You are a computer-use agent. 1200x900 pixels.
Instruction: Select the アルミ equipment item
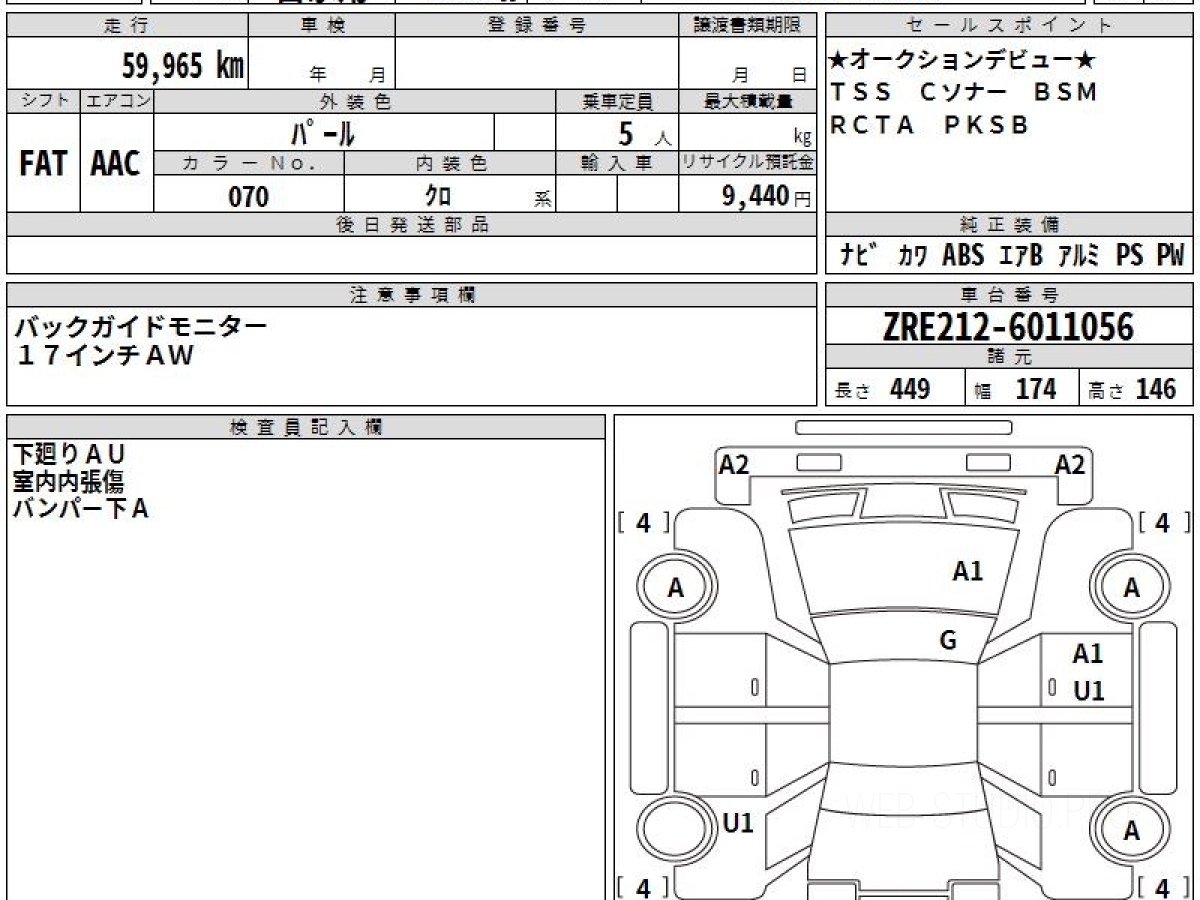[1079, 255]
